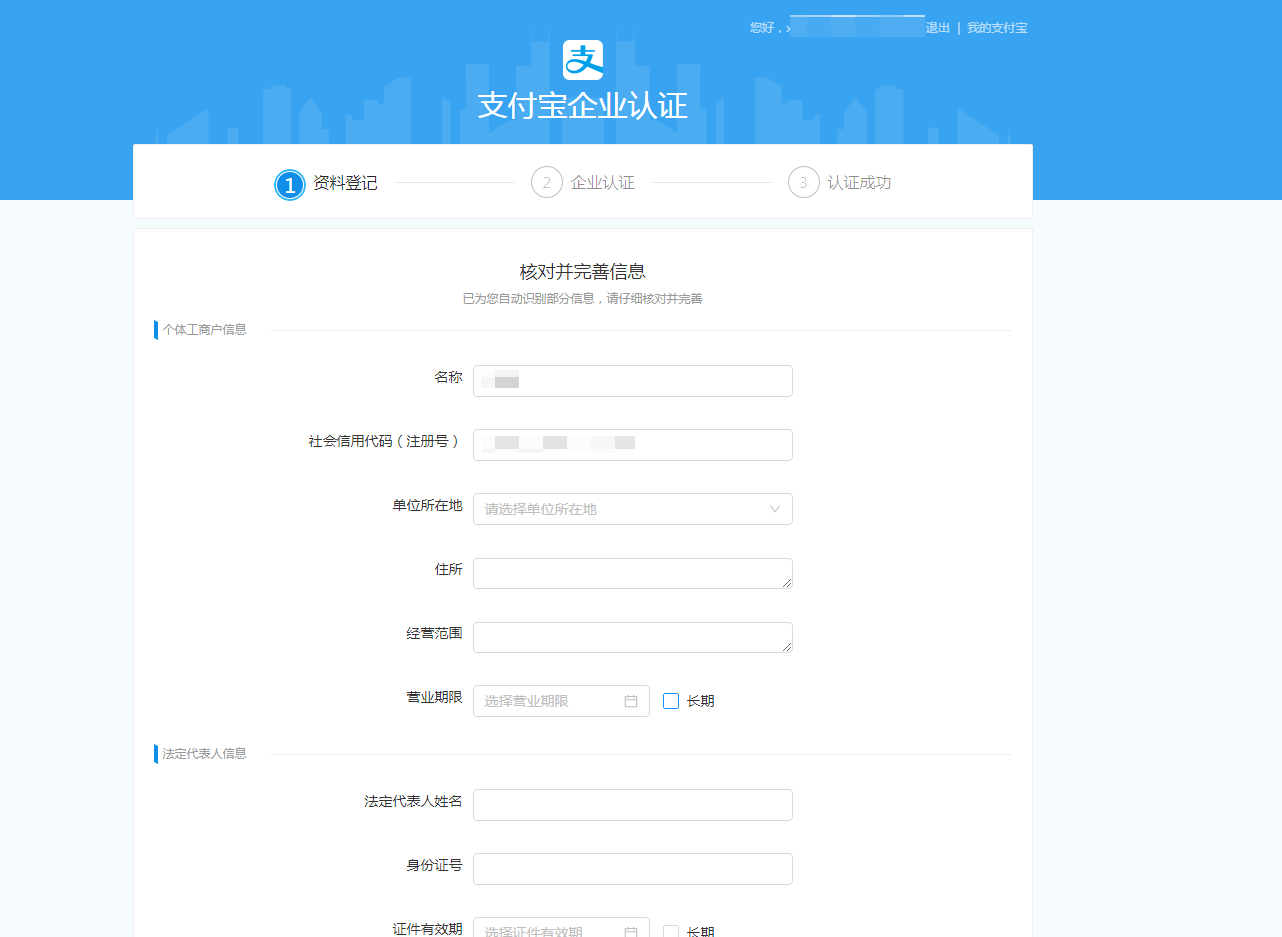Click the 单位所在地 dropdown arrow

coord(774,509)
